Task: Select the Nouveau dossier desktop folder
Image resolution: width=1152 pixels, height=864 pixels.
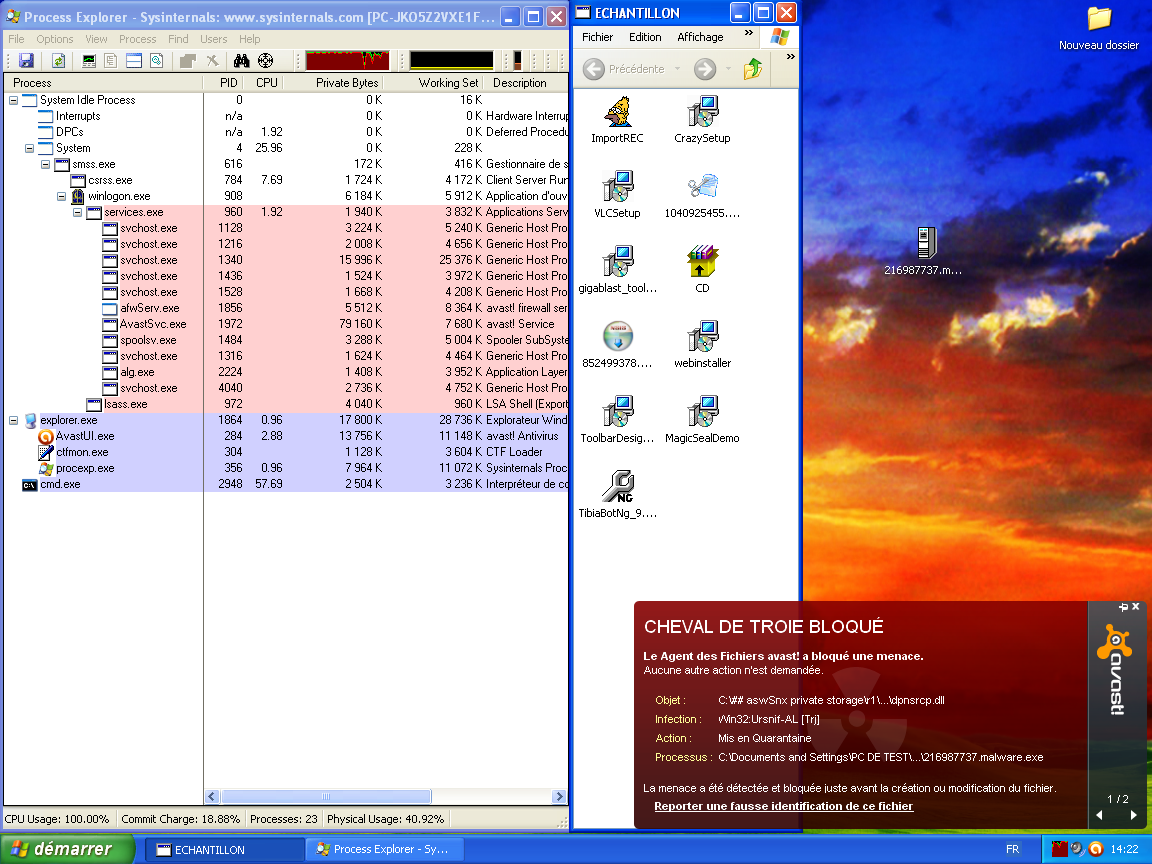Action: pos(1099,28)
